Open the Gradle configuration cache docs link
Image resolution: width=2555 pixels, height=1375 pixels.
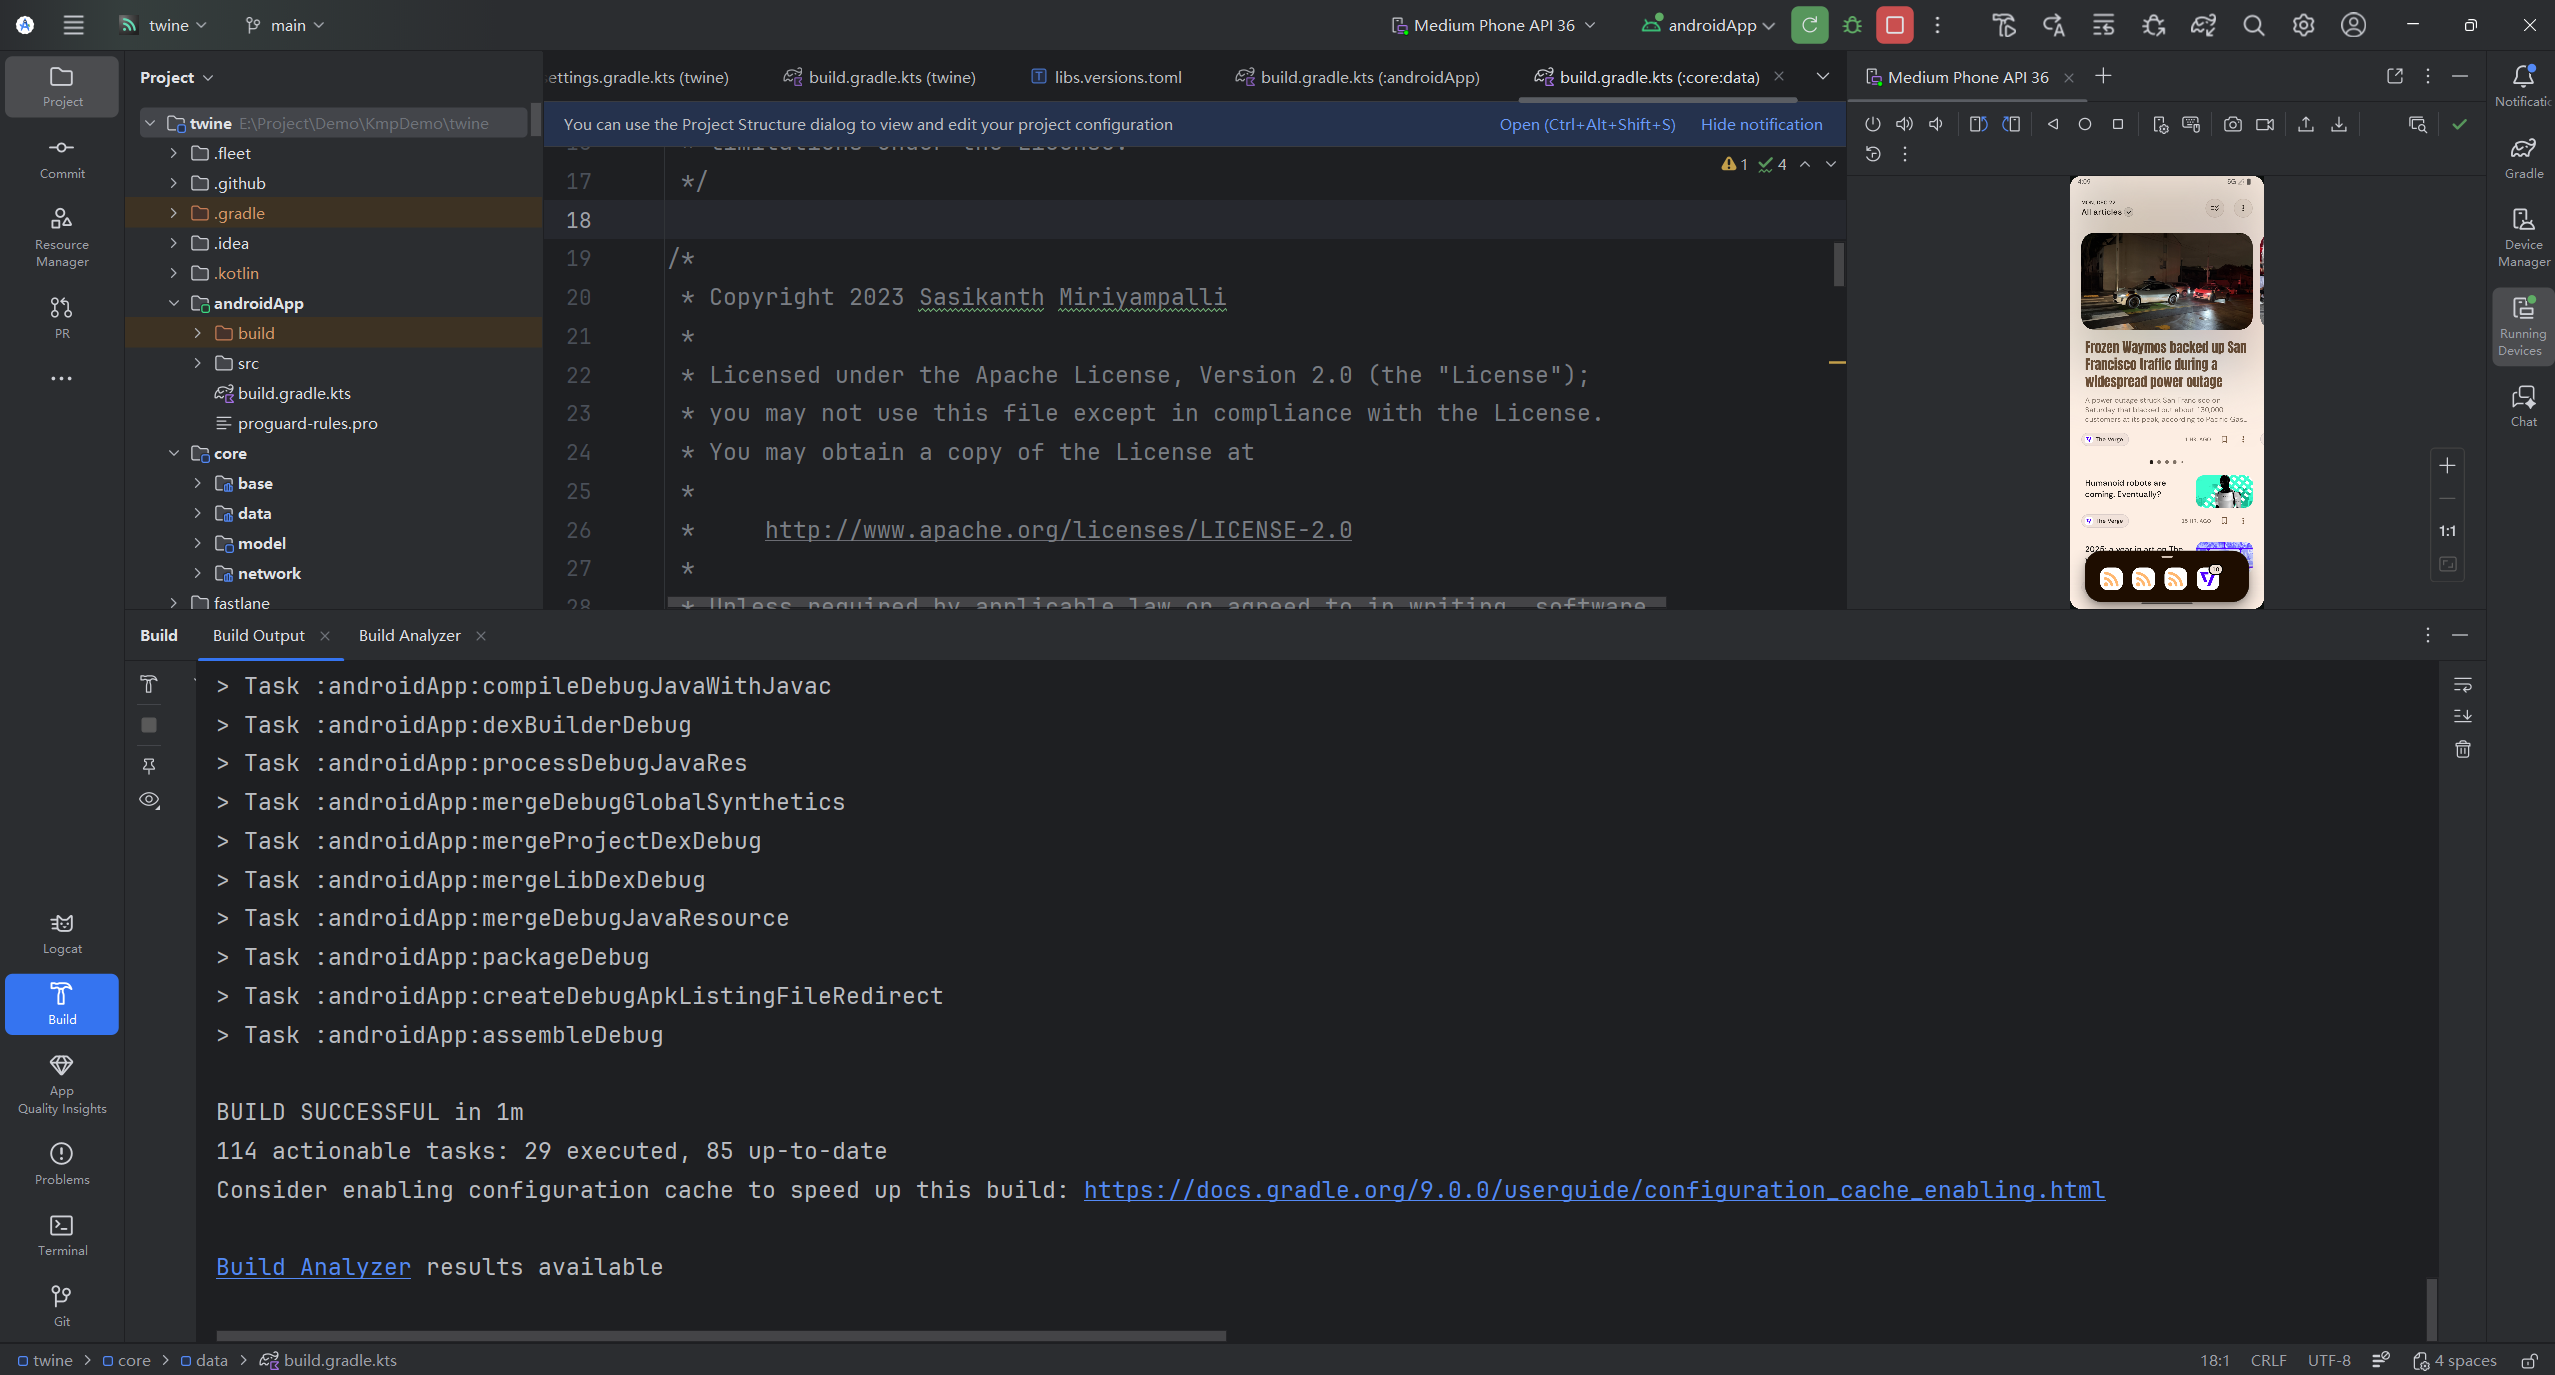tap(1594, 1190)
